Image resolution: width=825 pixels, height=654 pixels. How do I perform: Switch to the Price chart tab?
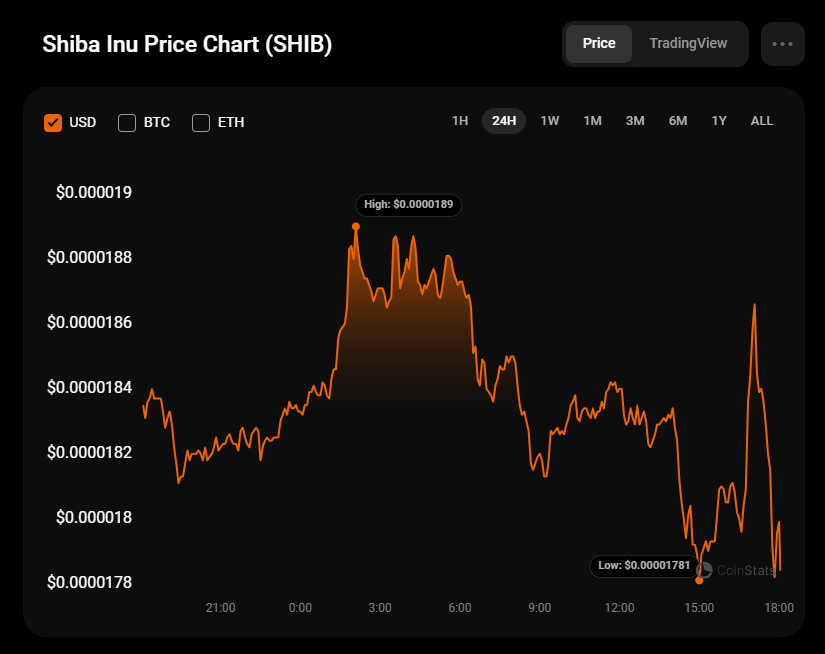(599, 44)
